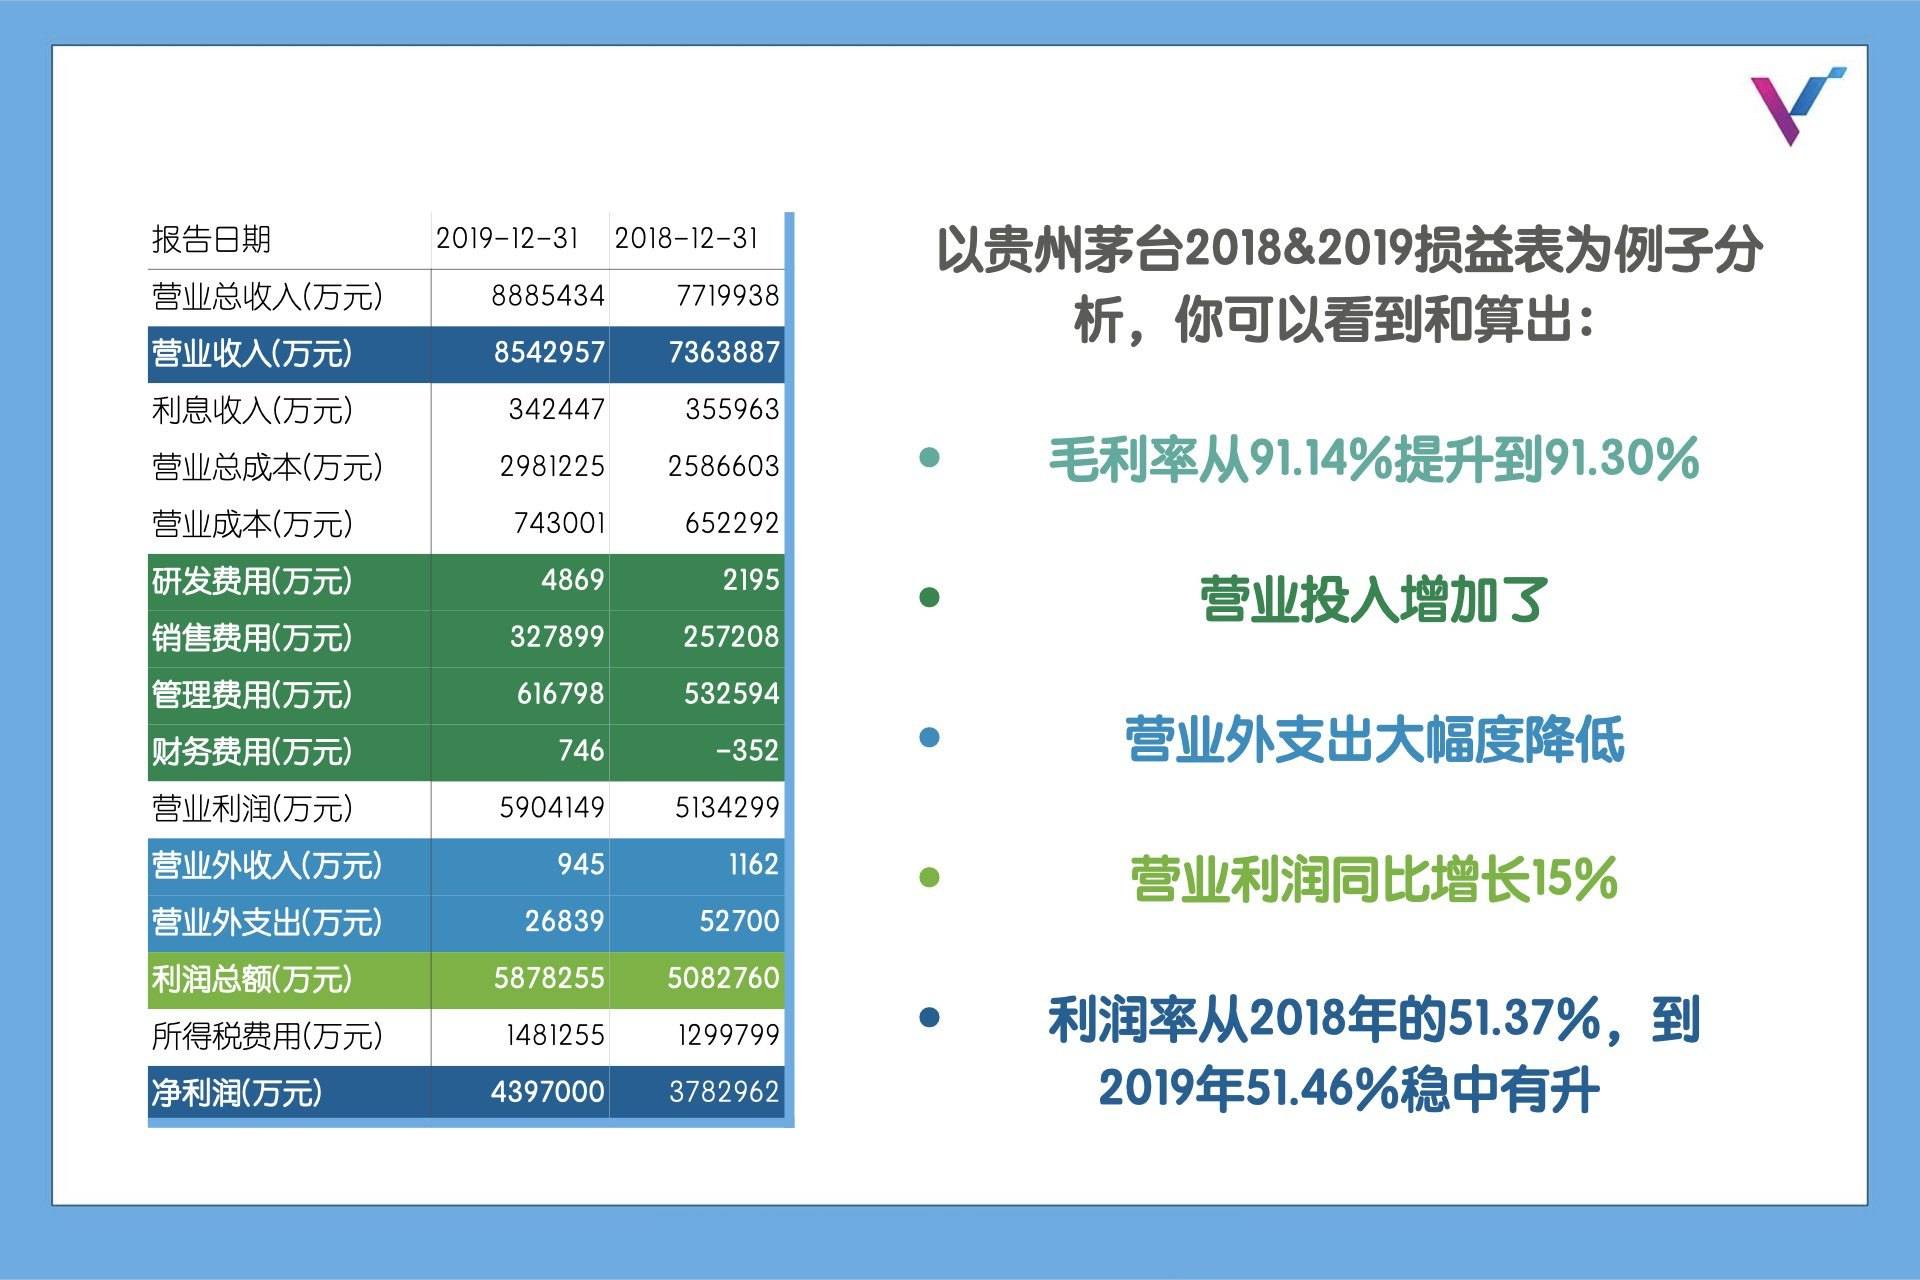1920x1280 pixels.
Task: Click the bullet text 毛利率从91.14%提升到91.30%
Action: click(x=1374, y=460)
